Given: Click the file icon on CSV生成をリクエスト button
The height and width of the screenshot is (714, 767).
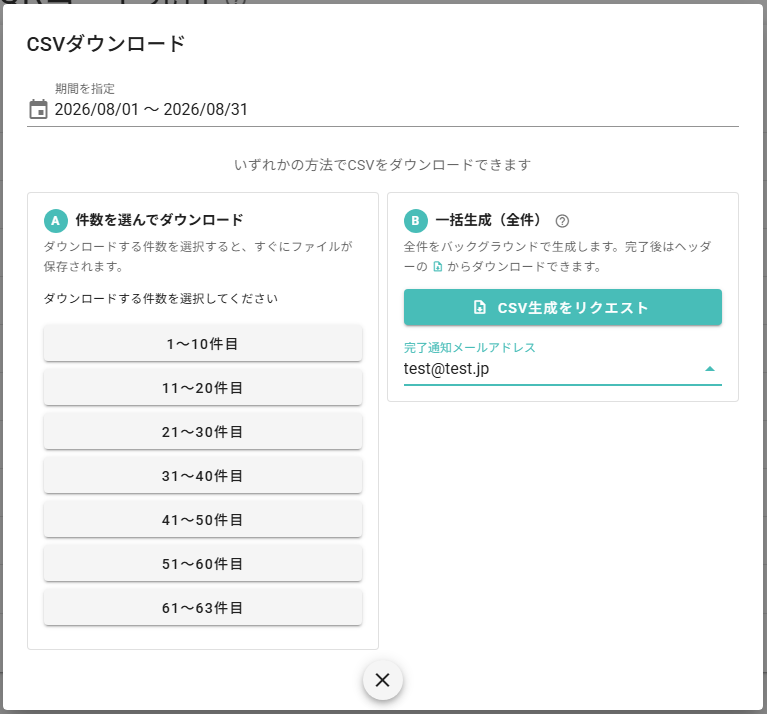Looking at the screenshot, I should point(479,307).
